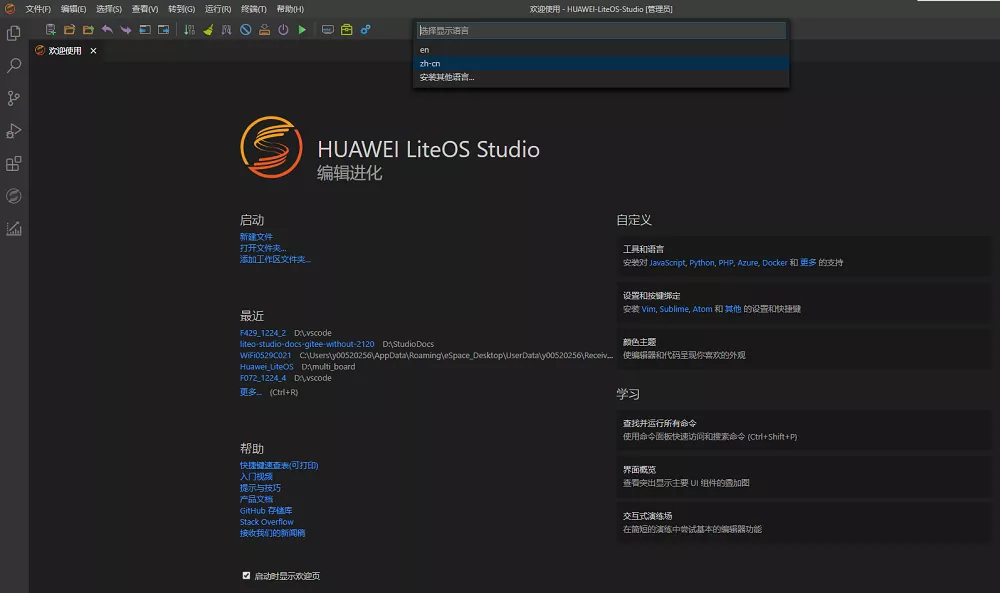Click the left panel layout toolbar icon
Image resolution: width=1000 pixels, height=593 pixels.
(145, 29)
